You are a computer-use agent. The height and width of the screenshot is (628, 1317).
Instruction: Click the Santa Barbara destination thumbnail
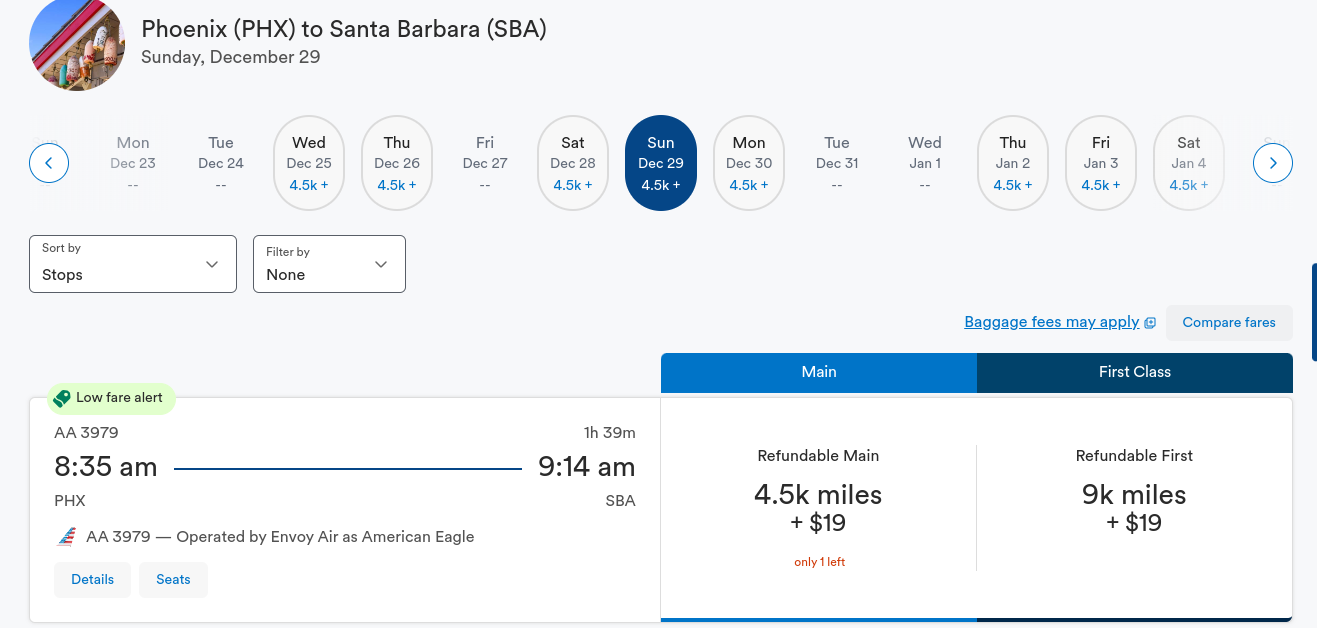pyautogui.click(x=77, y=44)
